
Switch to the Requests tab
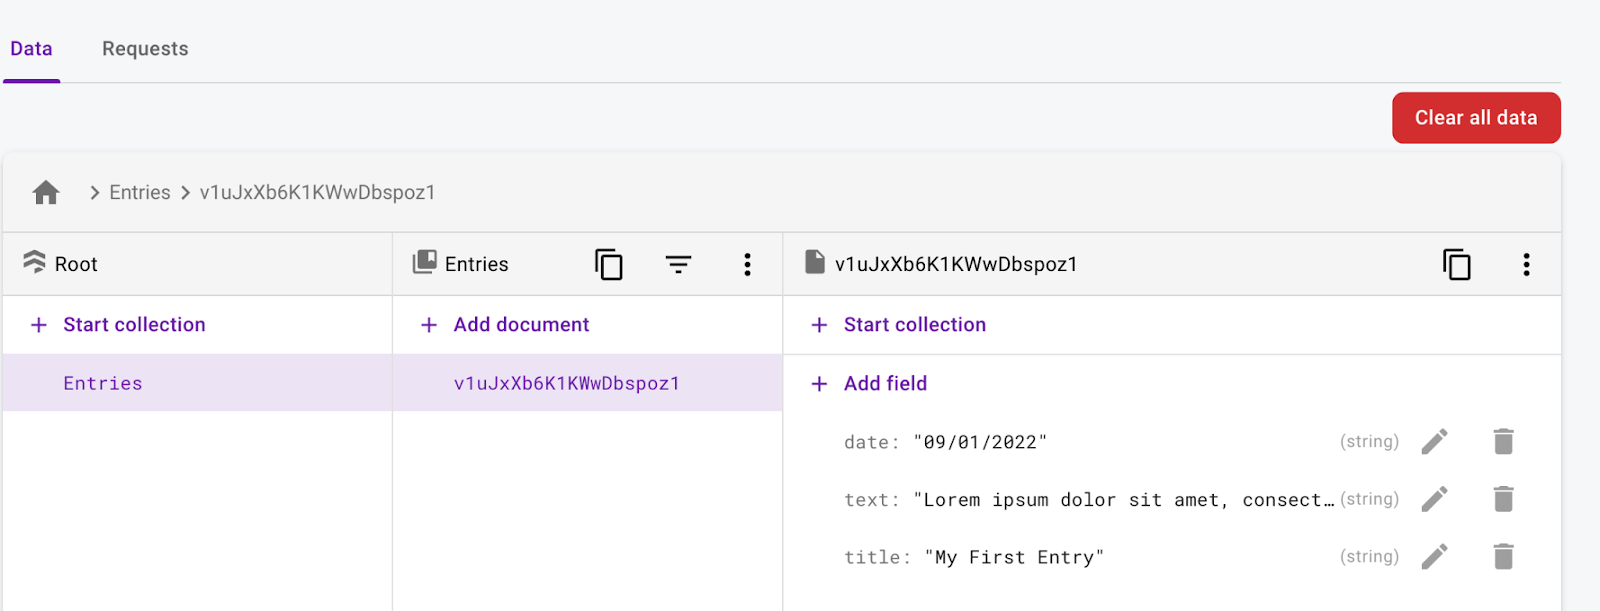click(145, 49)
